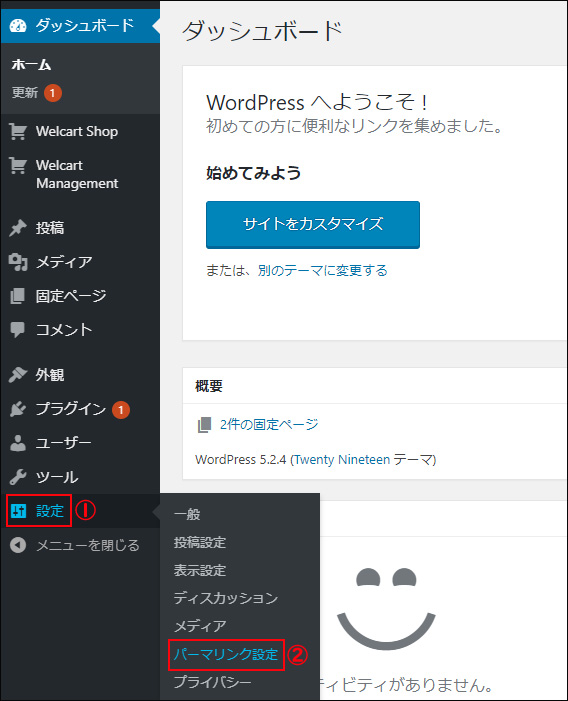Screen dimensions: 568x701
Task: Select 表示設定 in the settings flyout
Action: [x=200, y=570]
